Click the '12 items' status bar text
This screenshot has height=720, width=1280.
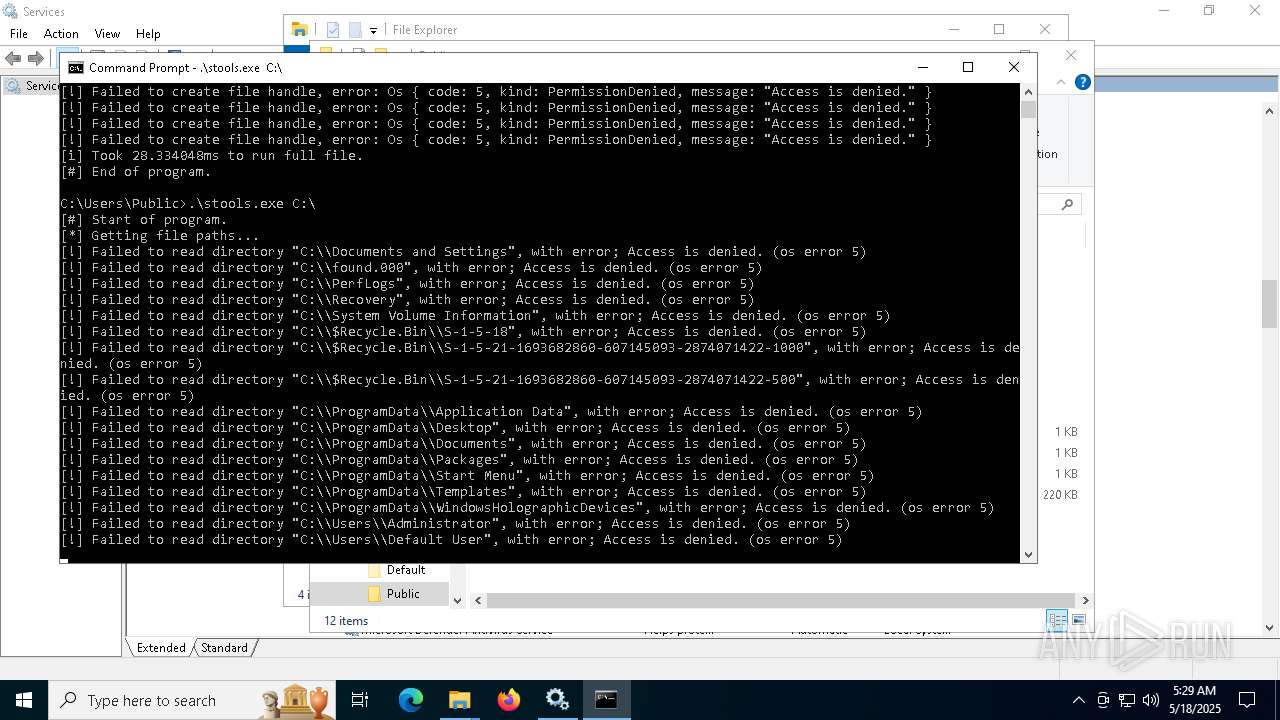coord(346,620)
